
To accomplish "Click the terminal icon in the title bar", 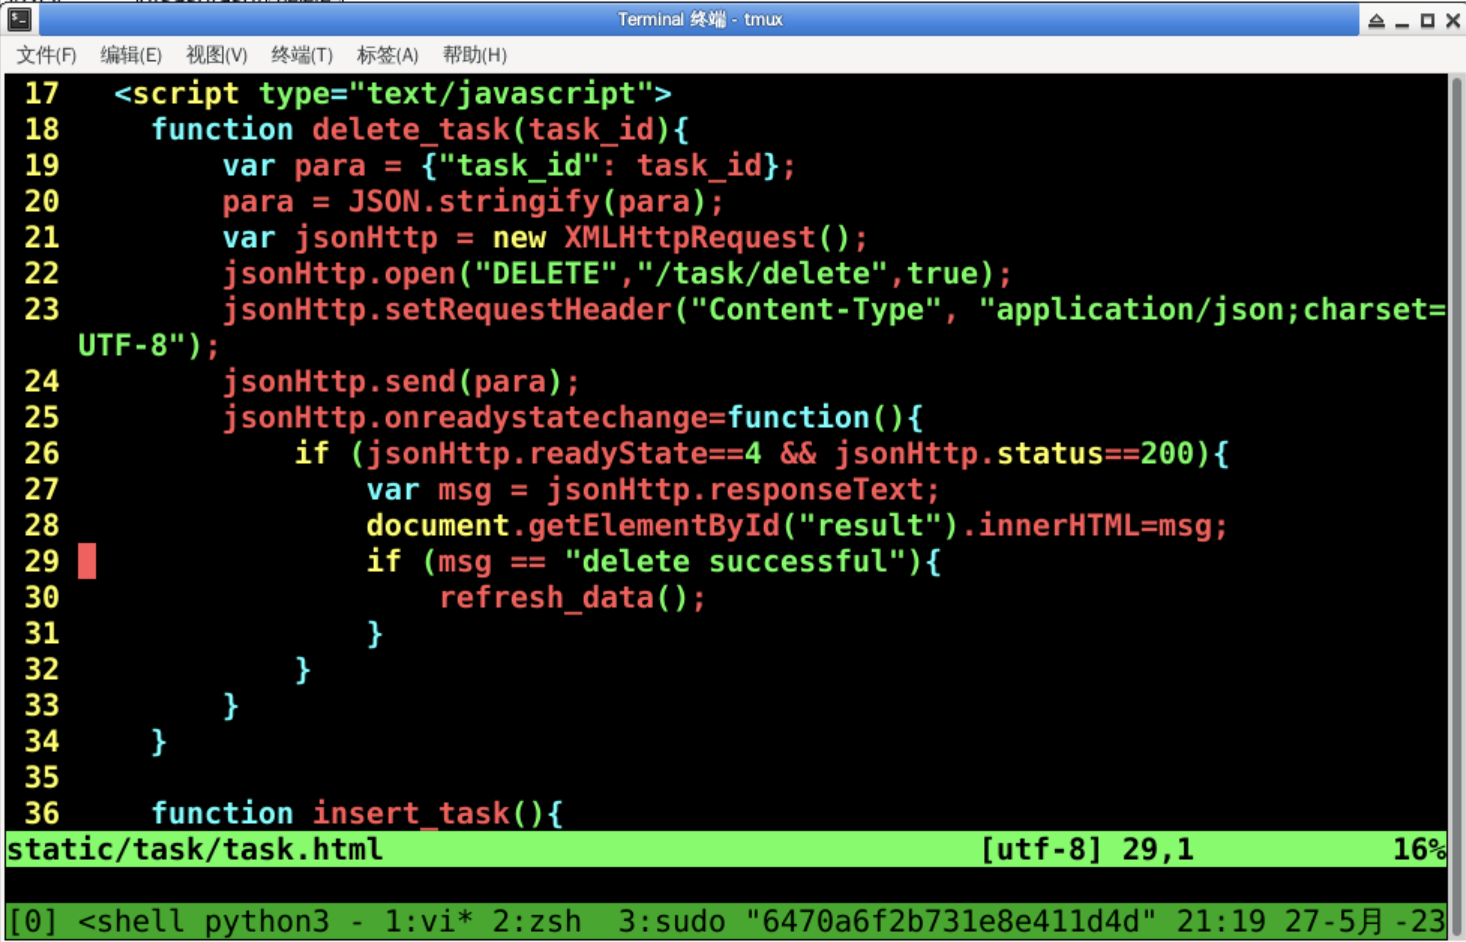I will [x=19, y=18].
